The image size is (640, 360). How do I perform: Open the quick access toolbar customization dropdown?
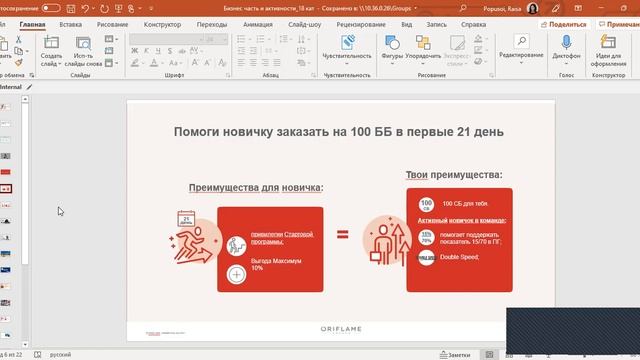[x=151, y=8]
